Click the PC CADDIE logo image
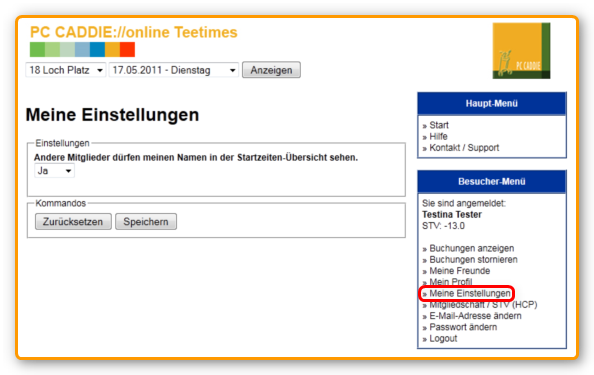 (521, 51)
